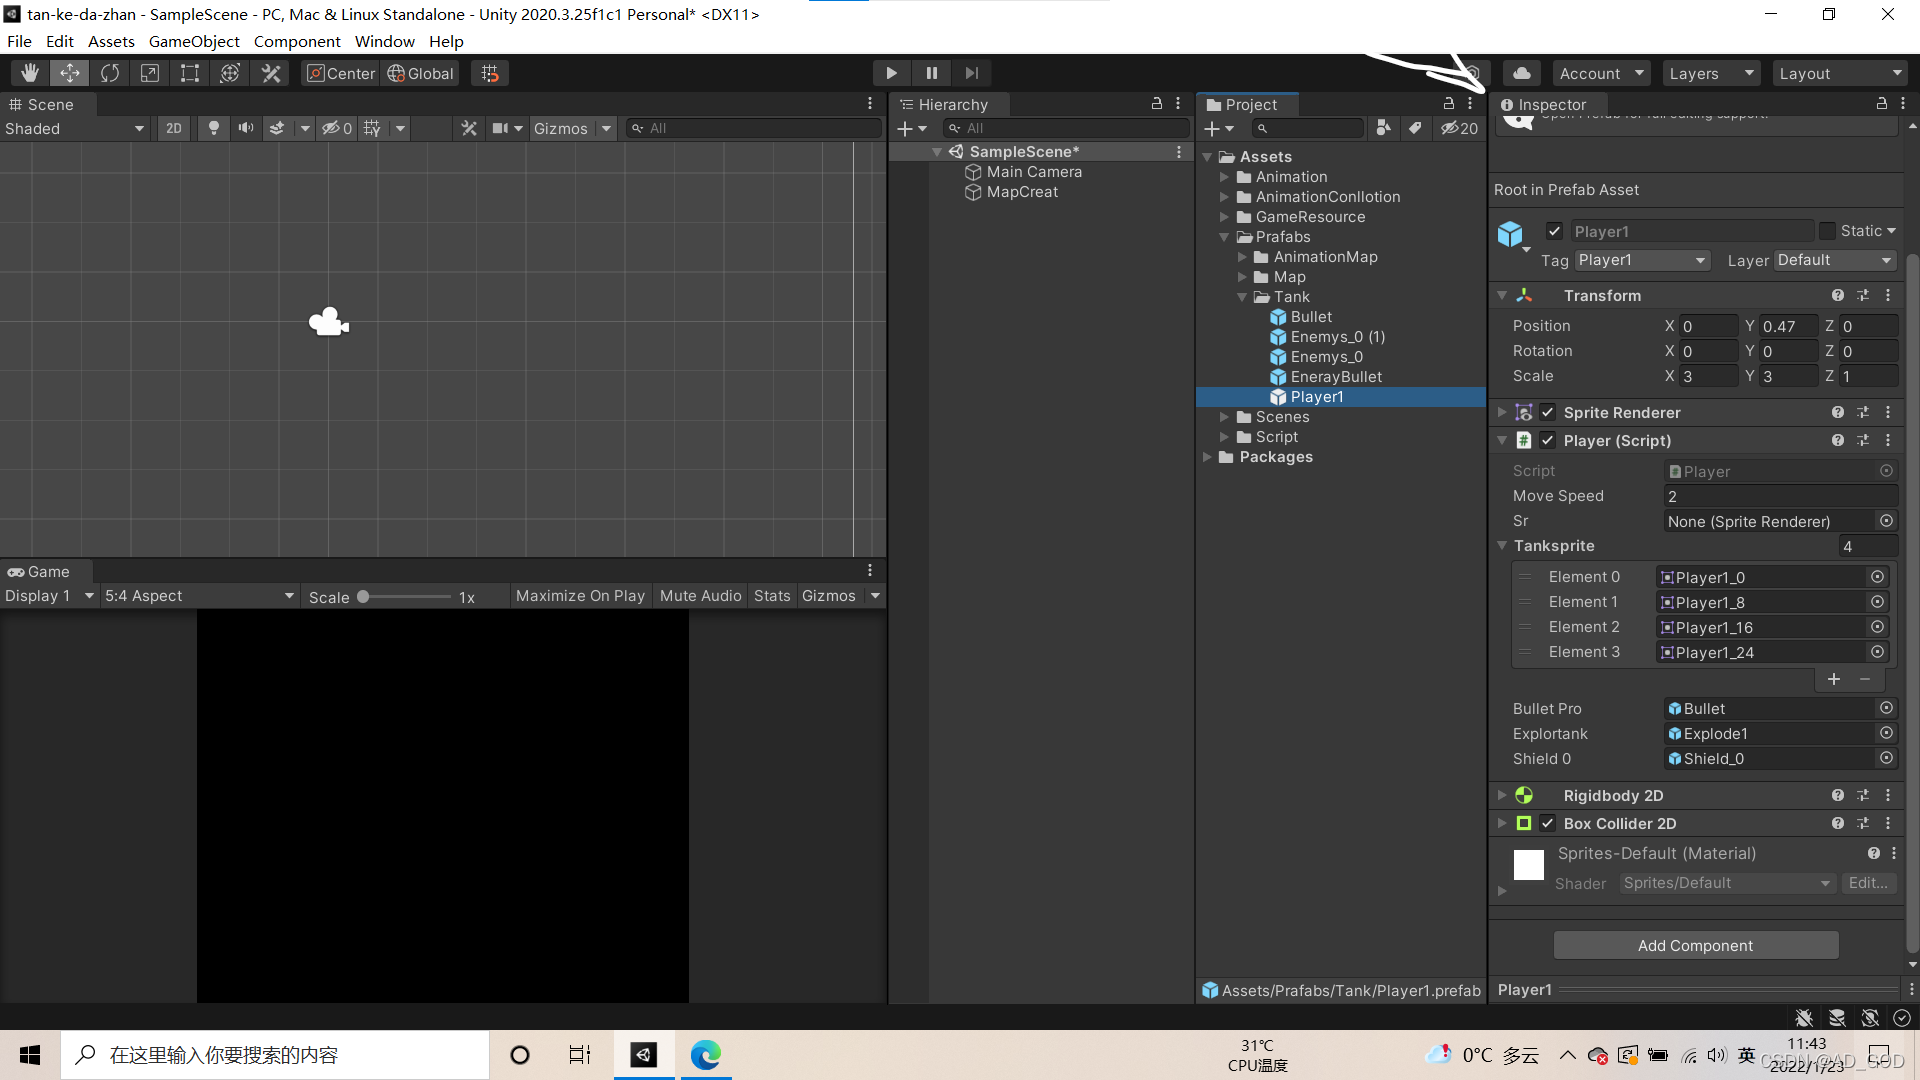Select the Component menu item
Image resolution: width=1920 pixels, height=1080 pixels.
[297, 41]
